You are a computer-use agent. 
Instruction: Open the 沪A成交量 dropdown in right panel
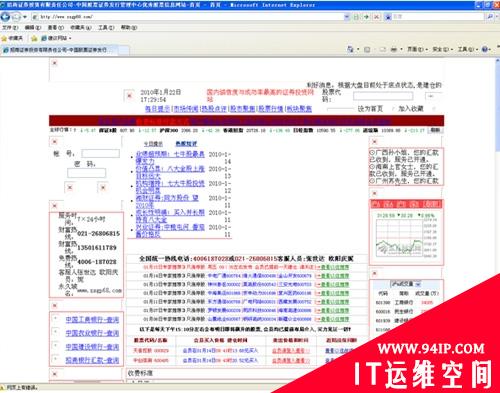point(406,284)
